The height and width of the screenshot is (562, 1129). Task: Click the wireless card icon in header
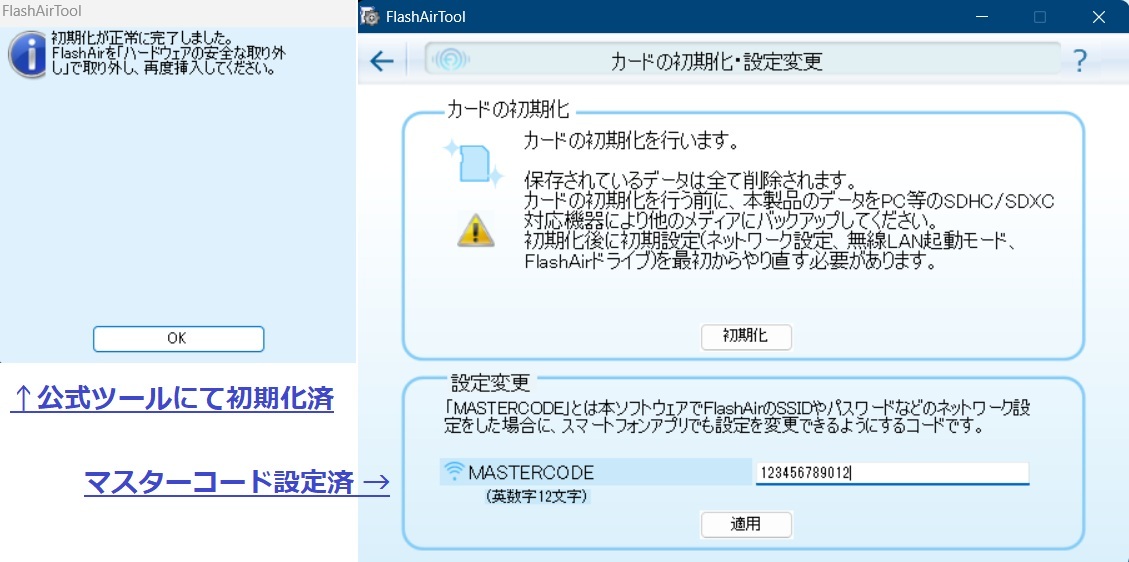point(452,60)
